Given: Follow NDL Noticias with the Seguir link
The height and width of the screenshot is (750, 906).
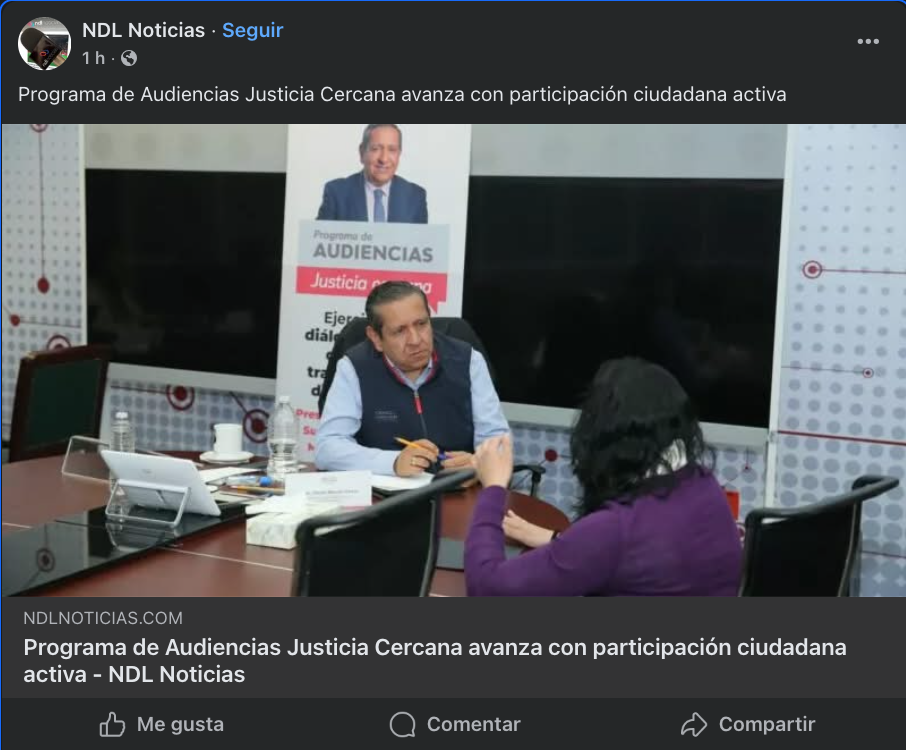Looking at the screenshot, I should pyautogui.click(x=253, y=30).
